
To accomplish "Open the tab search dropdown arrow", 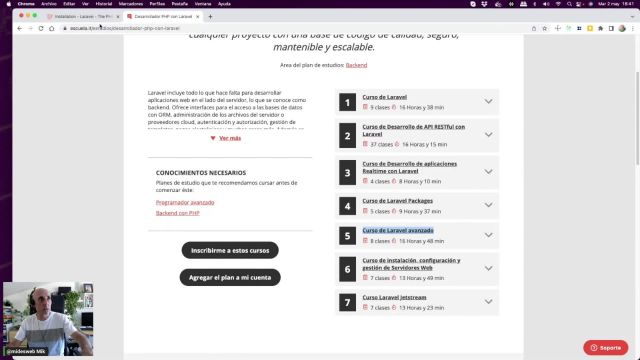I will (x=632, y=16).
